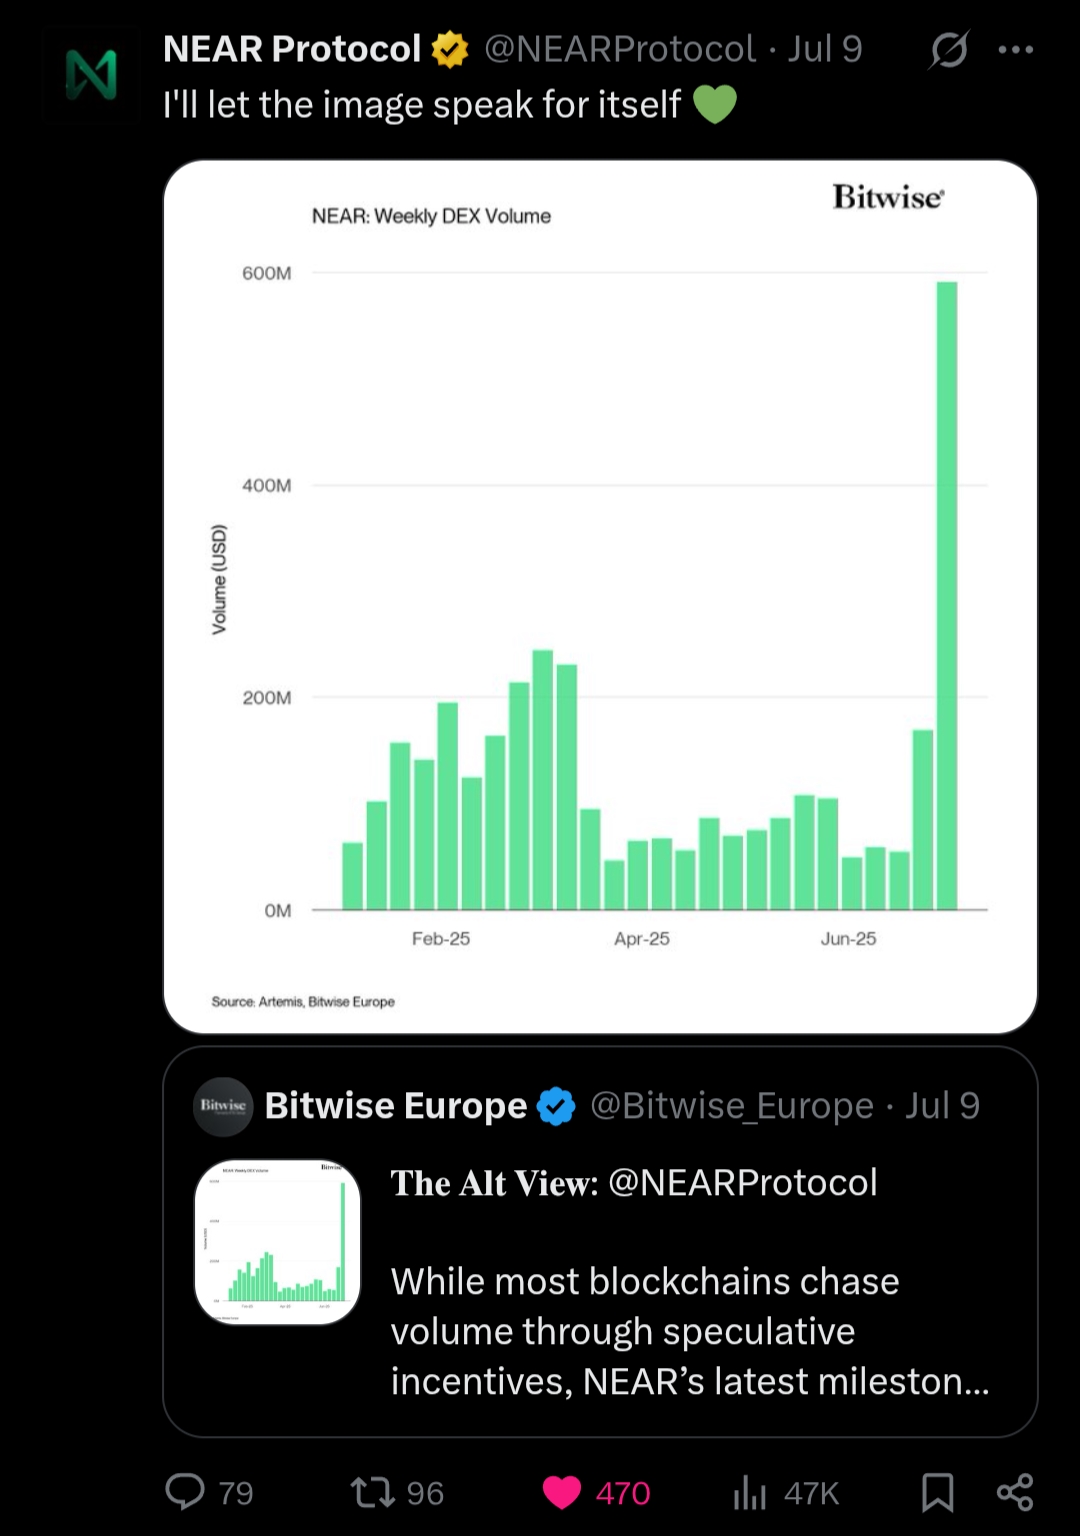Click Bitwise Europe blue verified badge
The height and width of the screenshot is (1536, 1080).
556,1106
